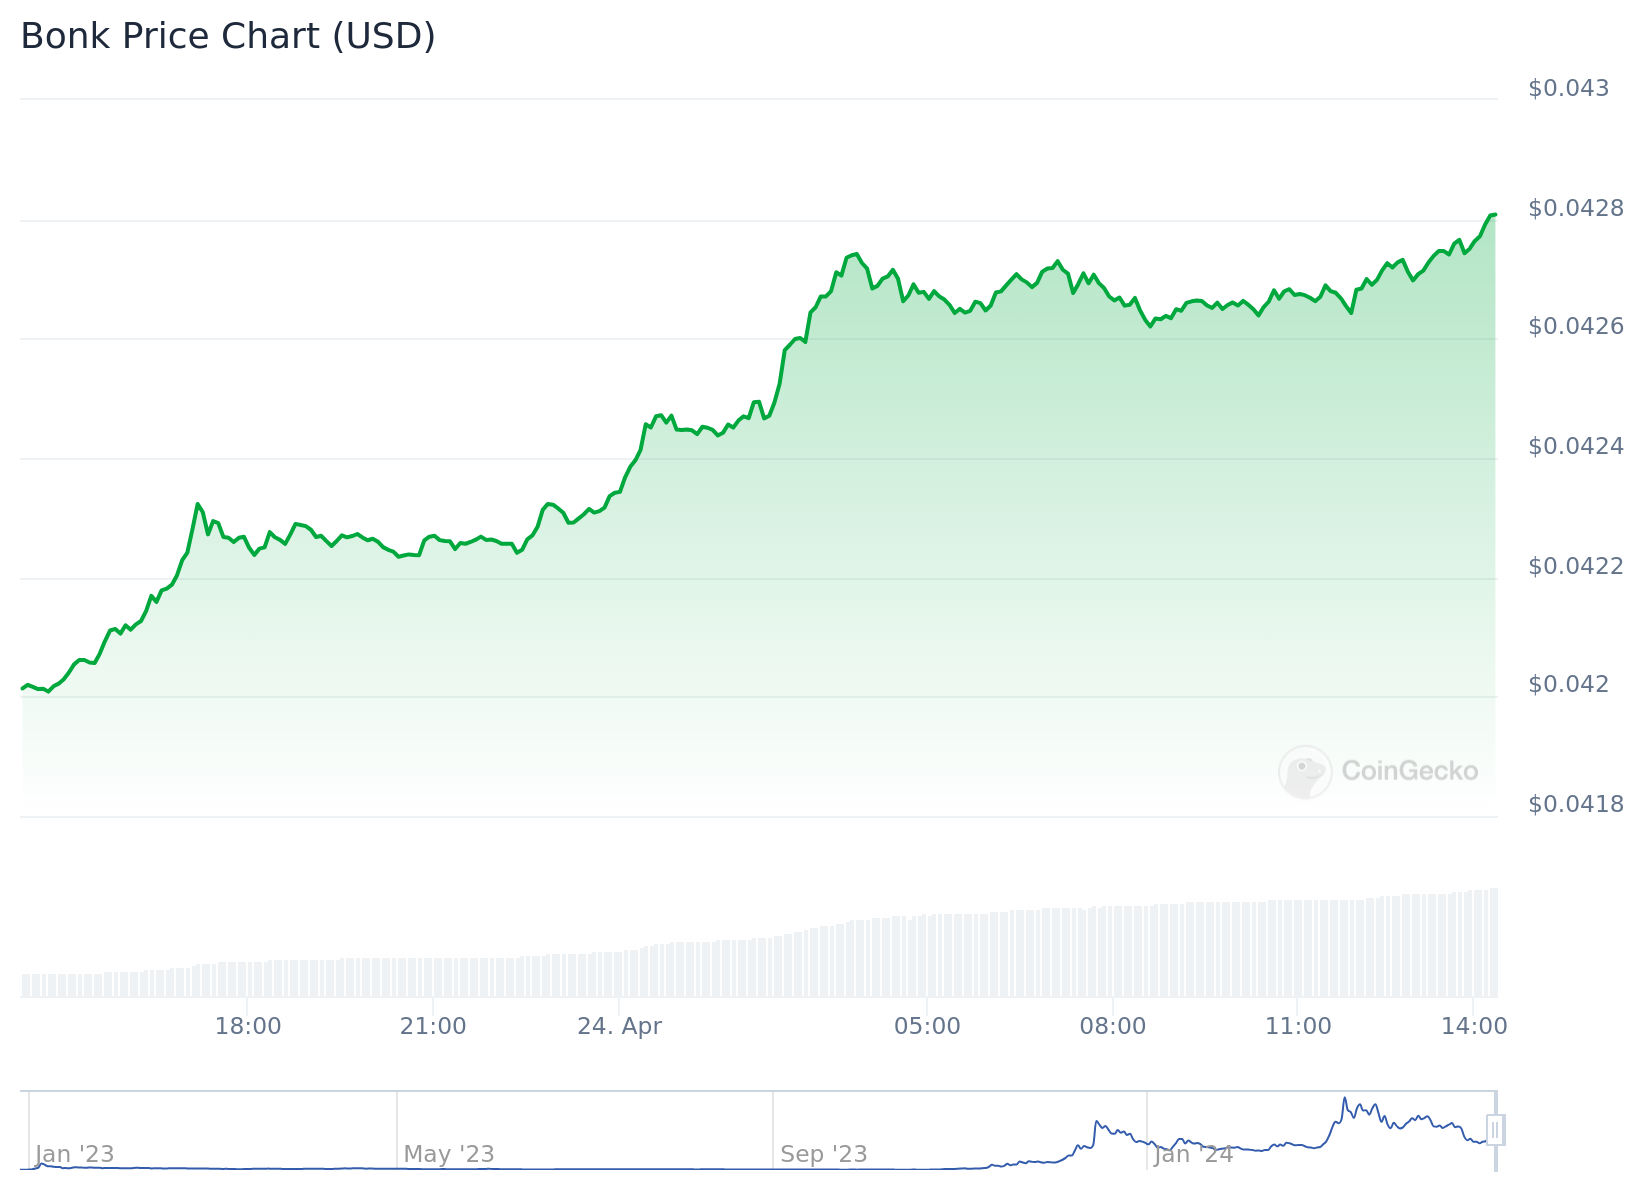
Task: Select the 24. Apr date label
Action: pos(619,1026)
